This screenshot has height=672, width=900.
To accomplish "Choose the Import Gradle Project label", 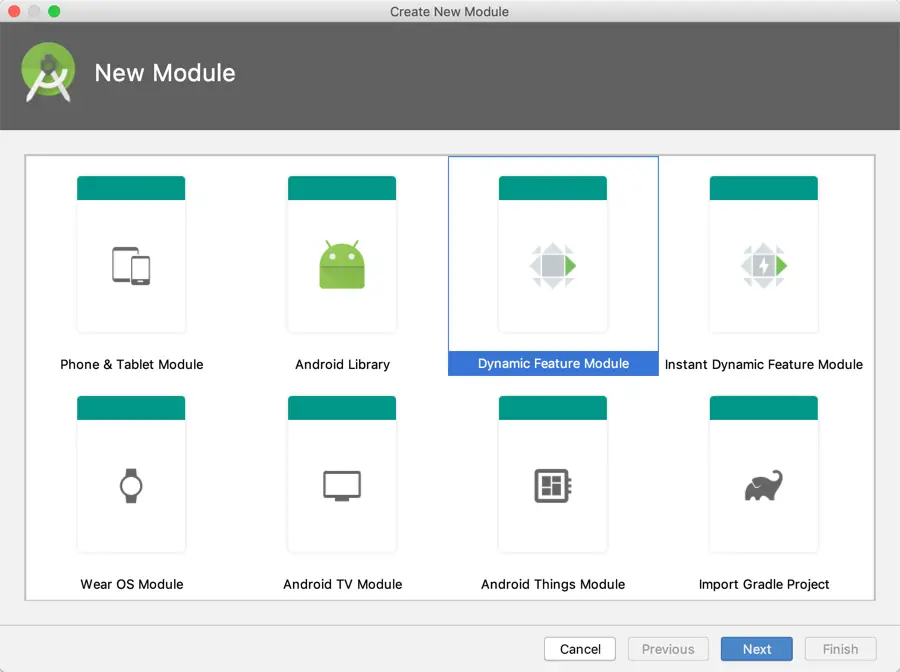I will coord(764,584).
